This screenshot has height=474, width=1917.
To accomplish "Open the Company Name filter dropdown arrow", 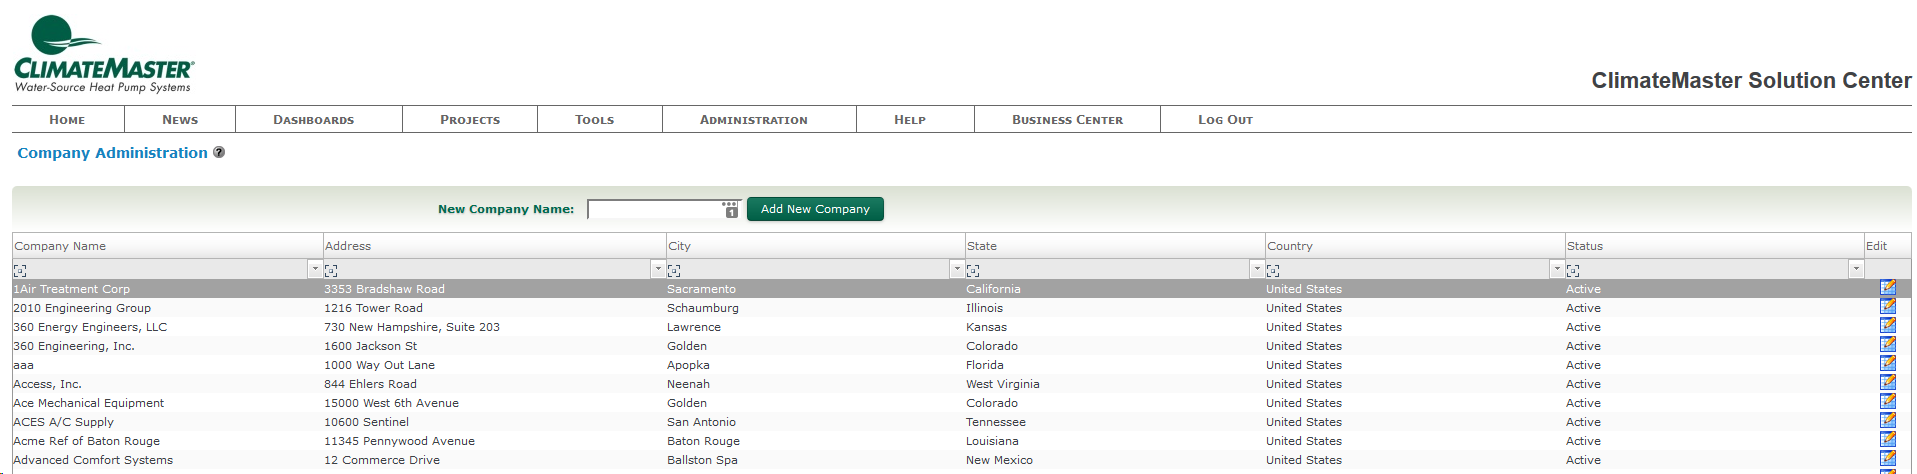I will click(315, 269).
